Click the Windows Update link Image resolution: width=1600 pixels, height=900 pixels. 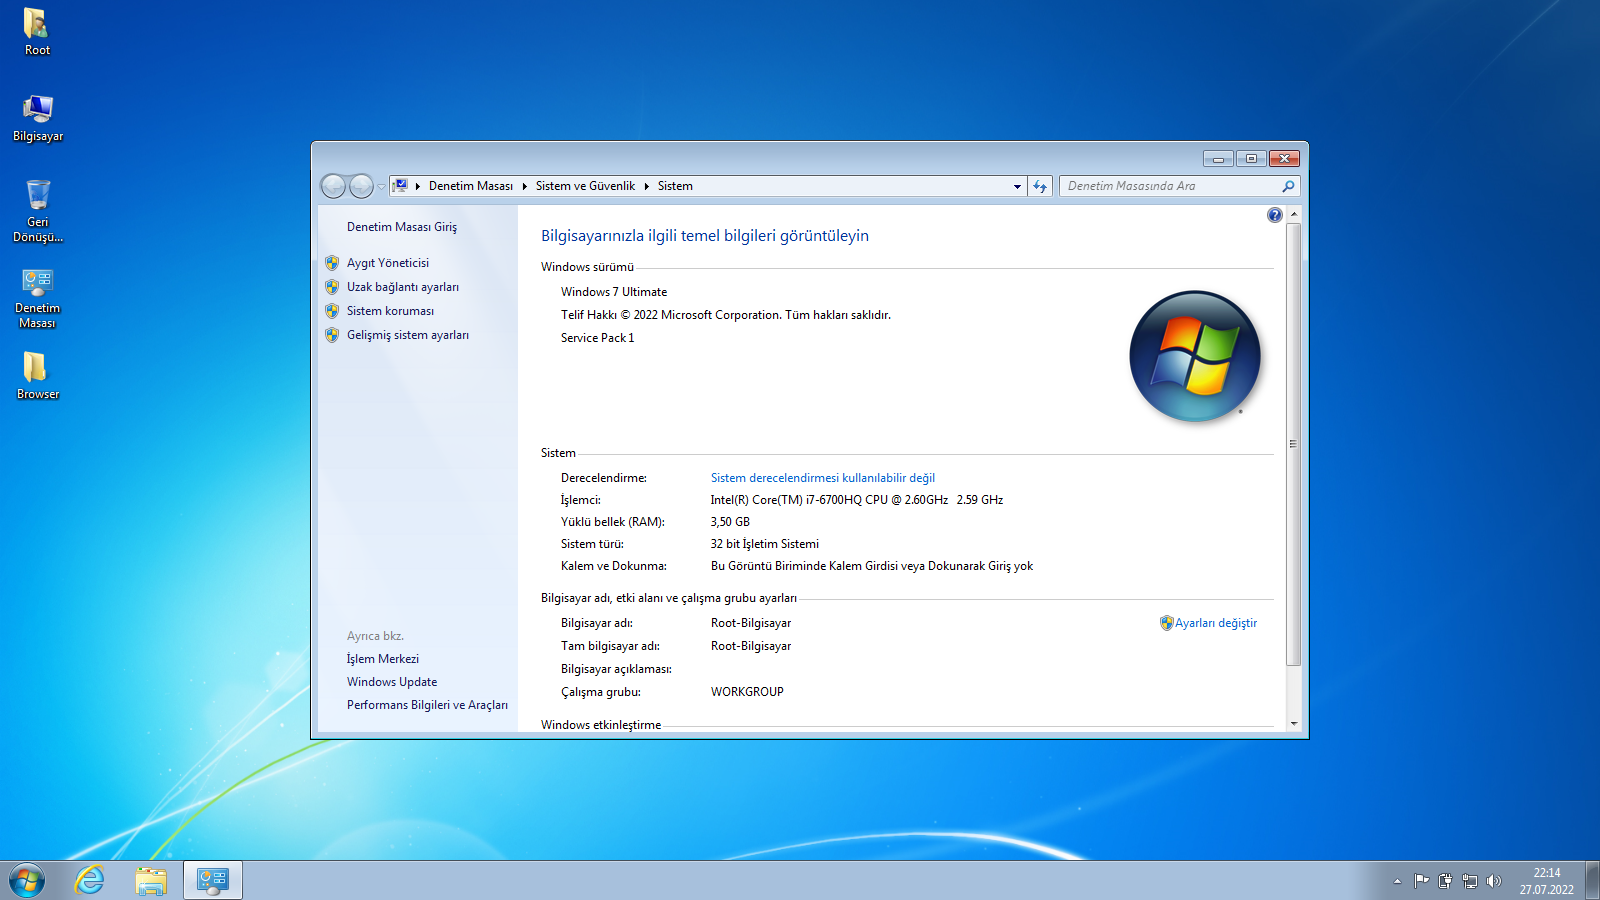(391, 682)
